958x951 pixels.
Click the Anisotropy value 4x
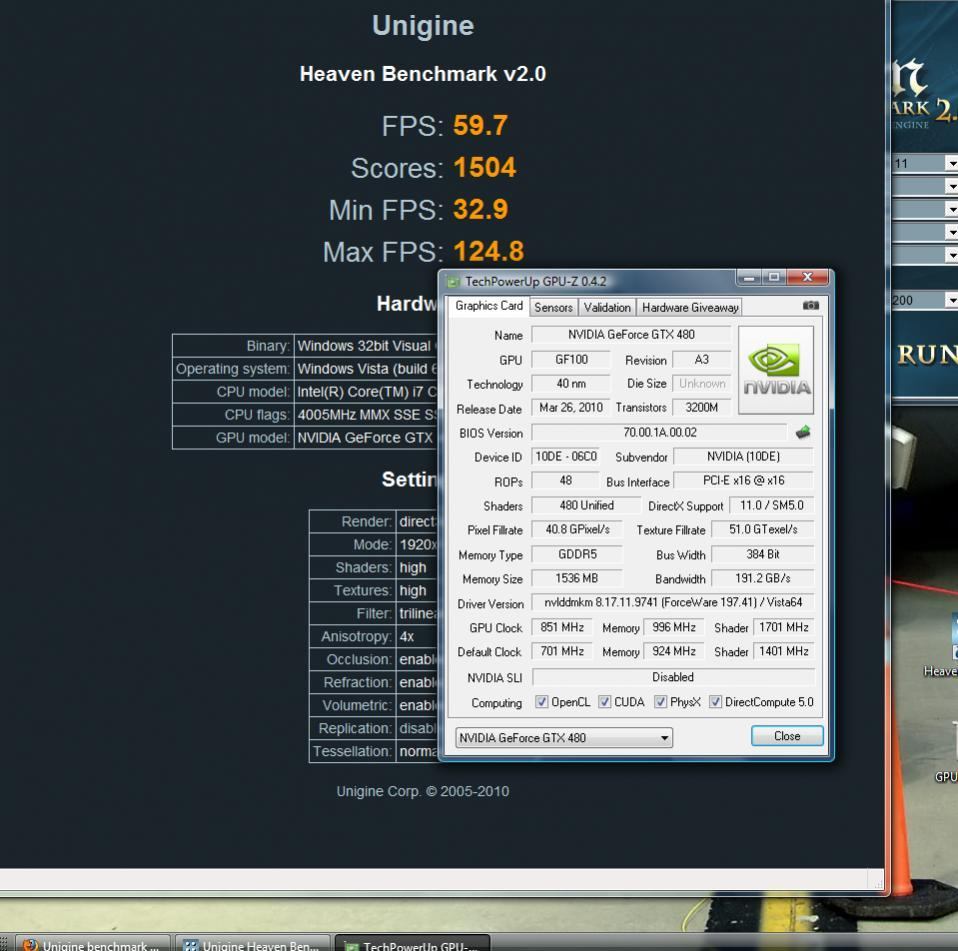pyautogui.click(x=407, y=636)
